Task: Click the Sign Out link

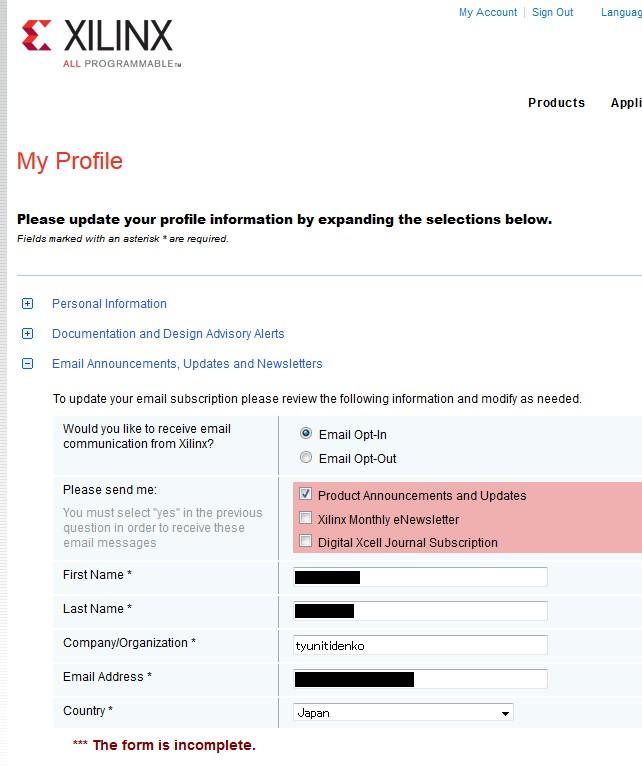Action: point(553,12)
